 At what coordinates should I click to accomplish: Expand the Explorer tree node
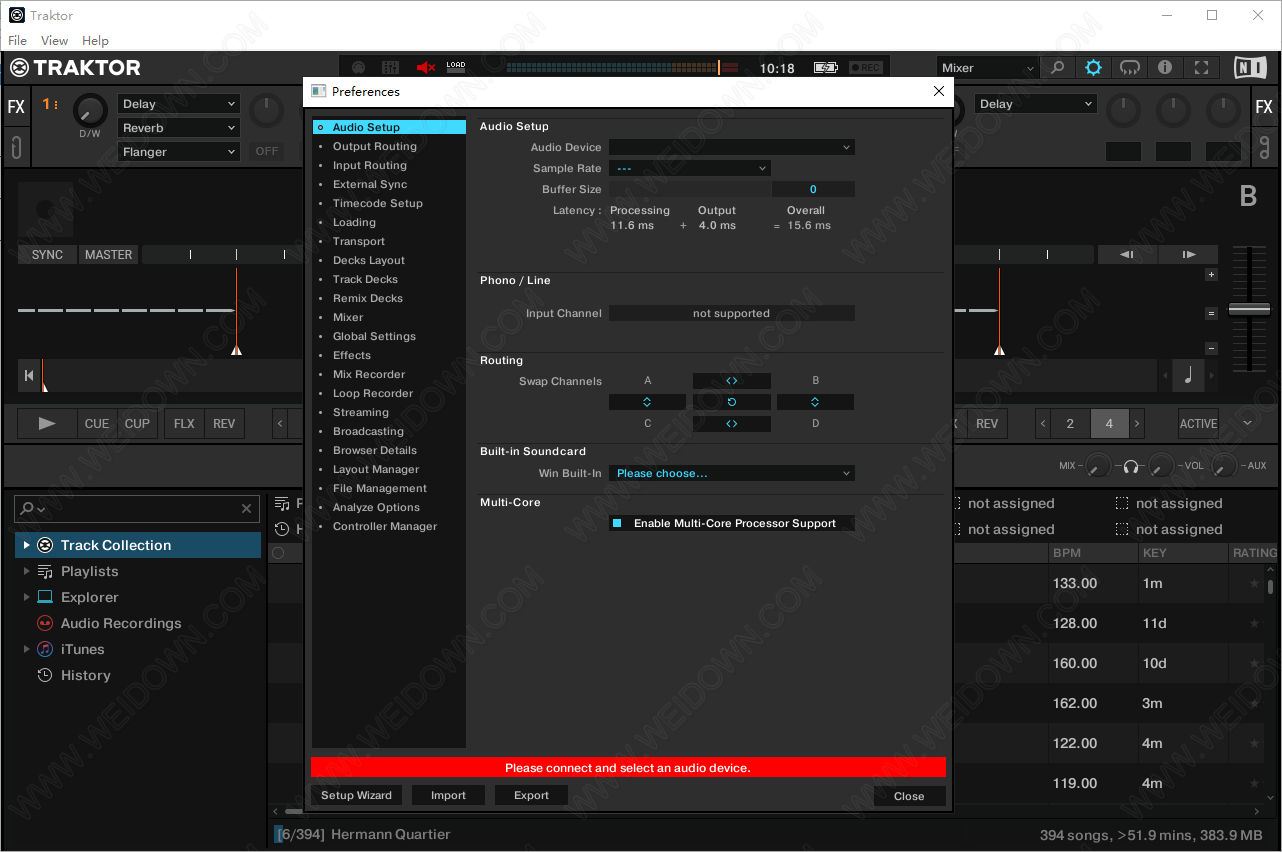pyautogui.click(x=26, y=597)
